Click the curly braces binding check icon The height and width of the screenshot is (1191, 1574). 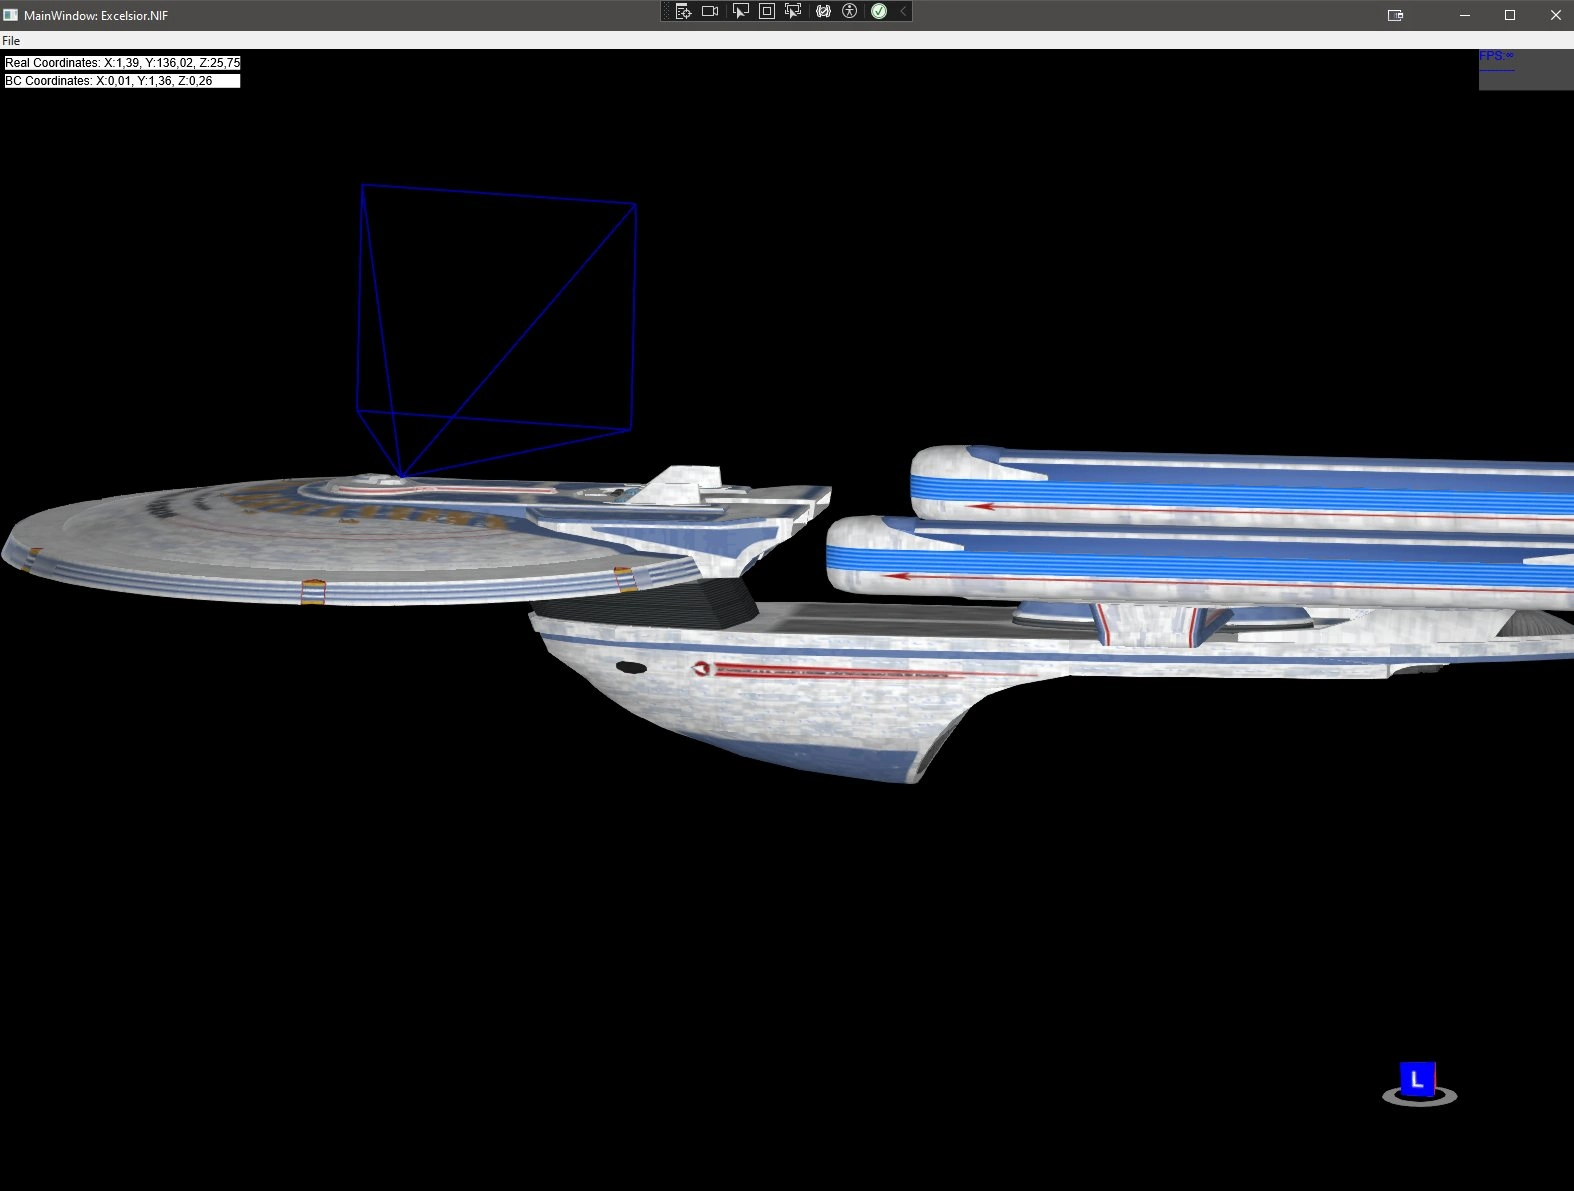tap(823, 11)
